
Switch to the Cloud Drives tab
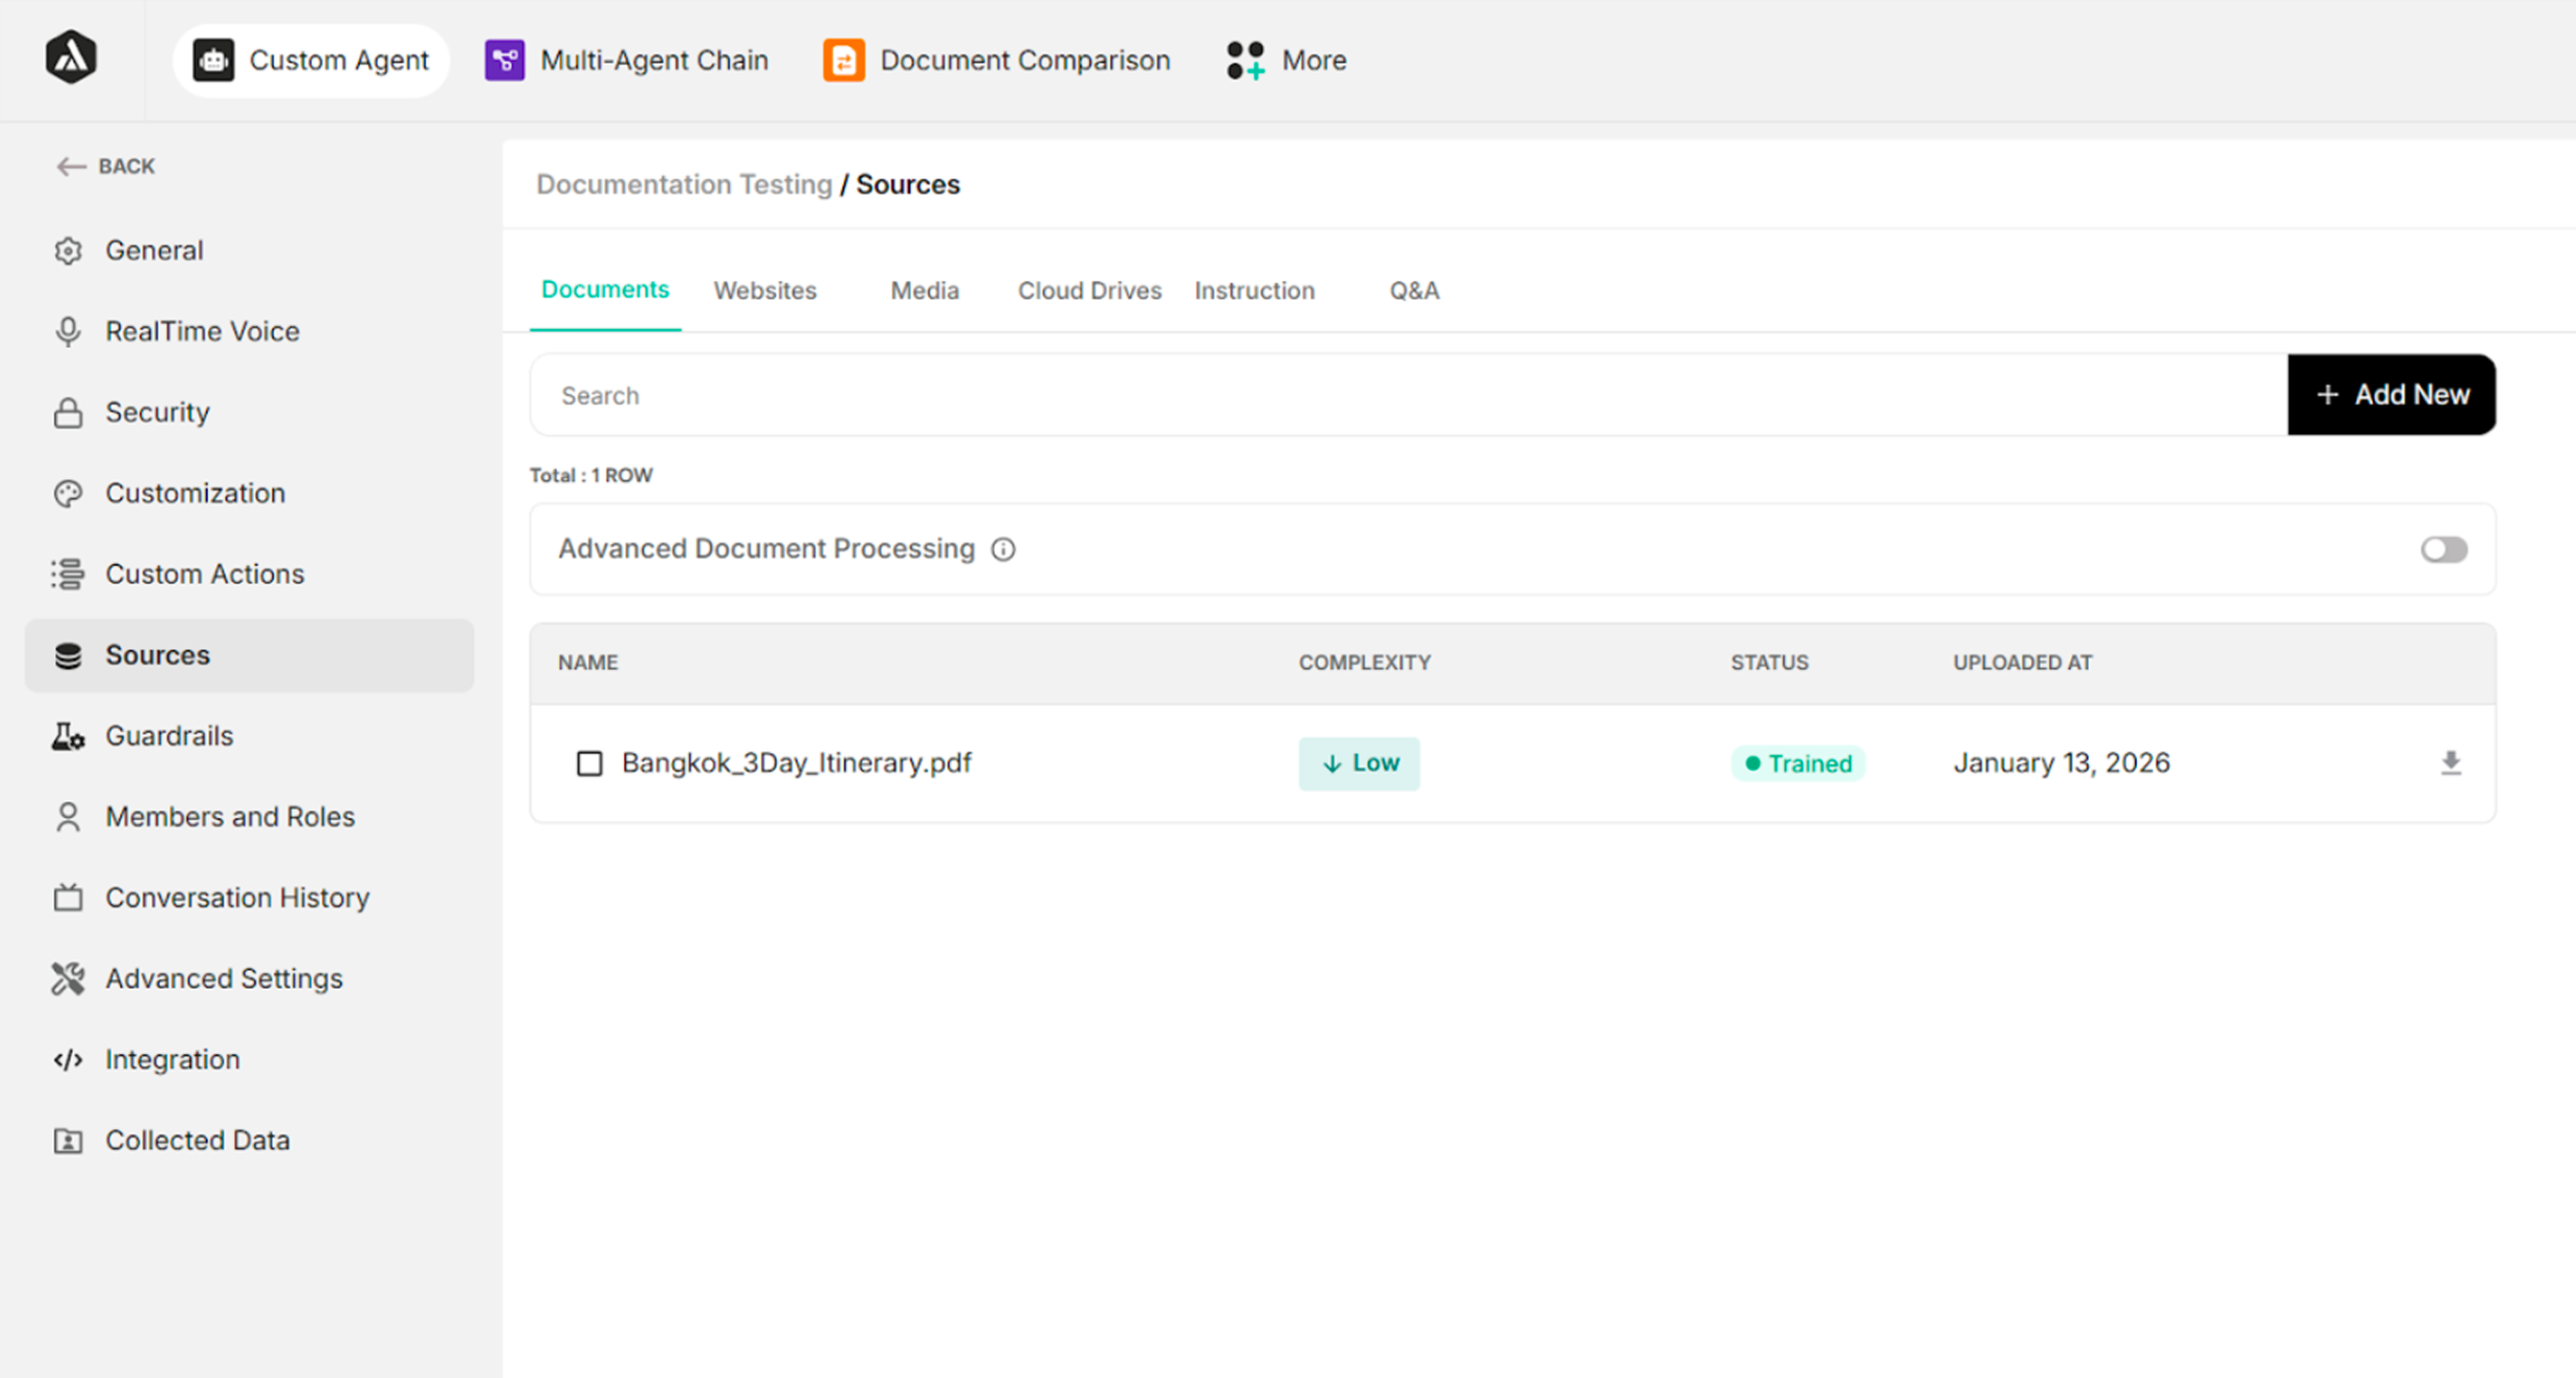click(1090, 291)
